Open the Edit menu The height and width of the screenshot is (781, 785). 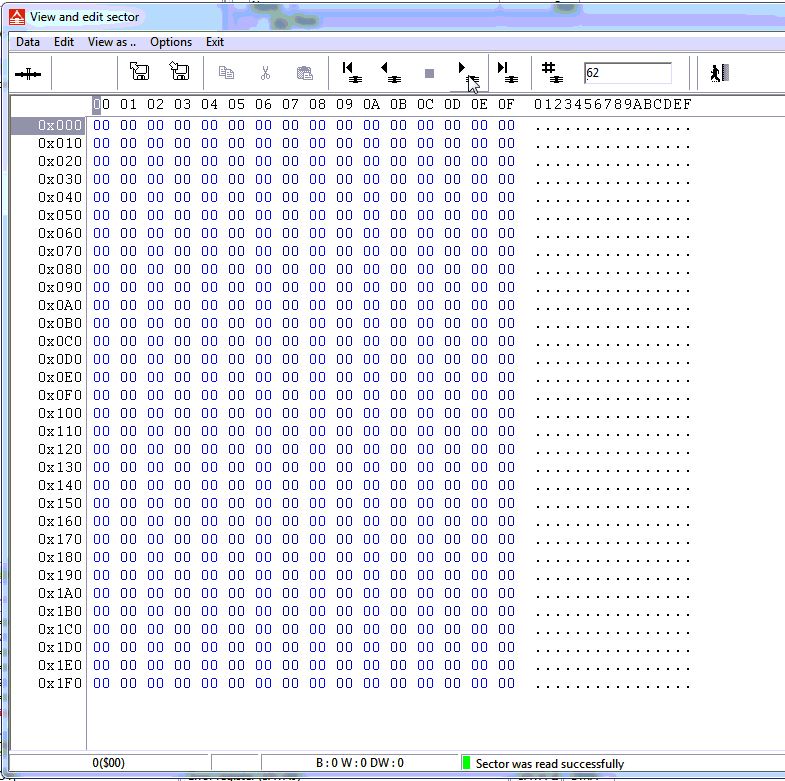point(64,42)
